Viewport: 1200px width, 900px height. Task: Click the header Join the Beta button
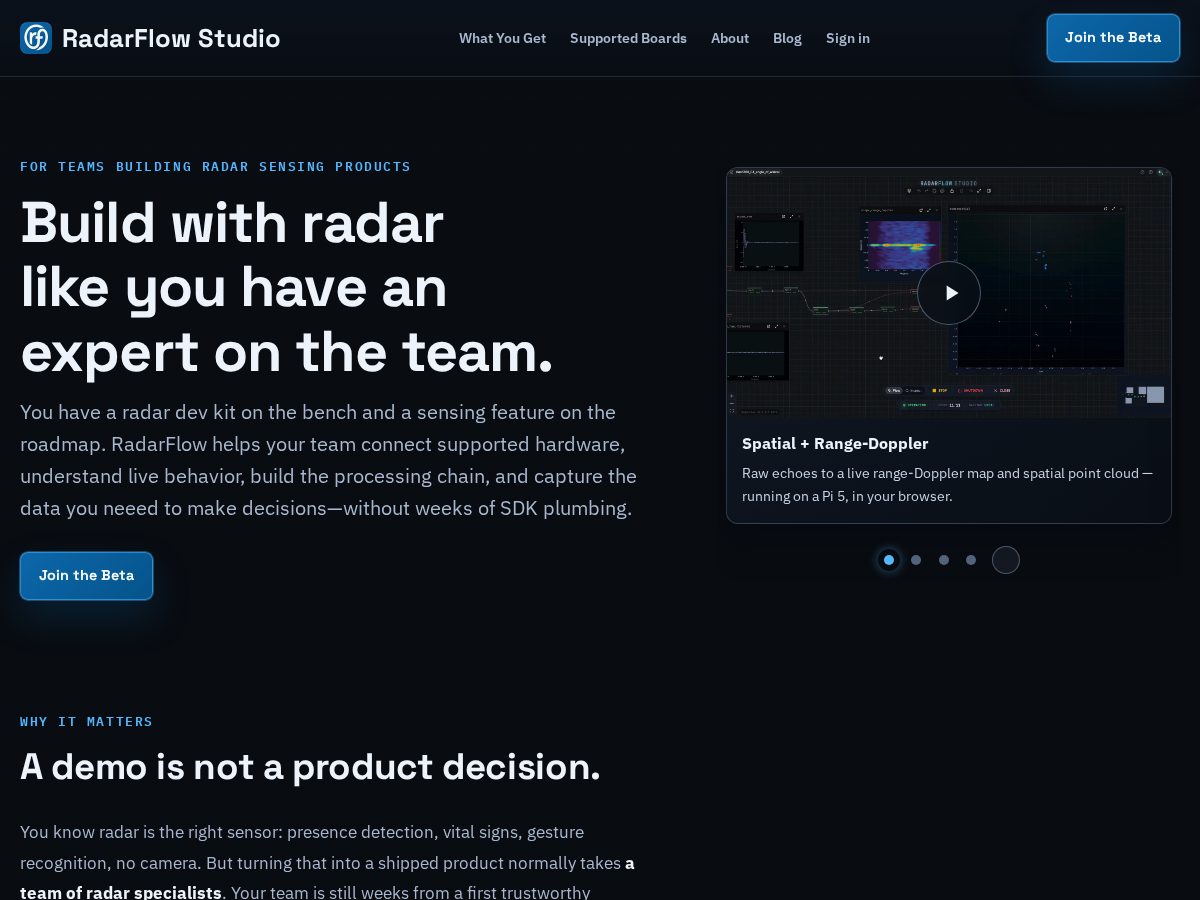[1113, 38]
